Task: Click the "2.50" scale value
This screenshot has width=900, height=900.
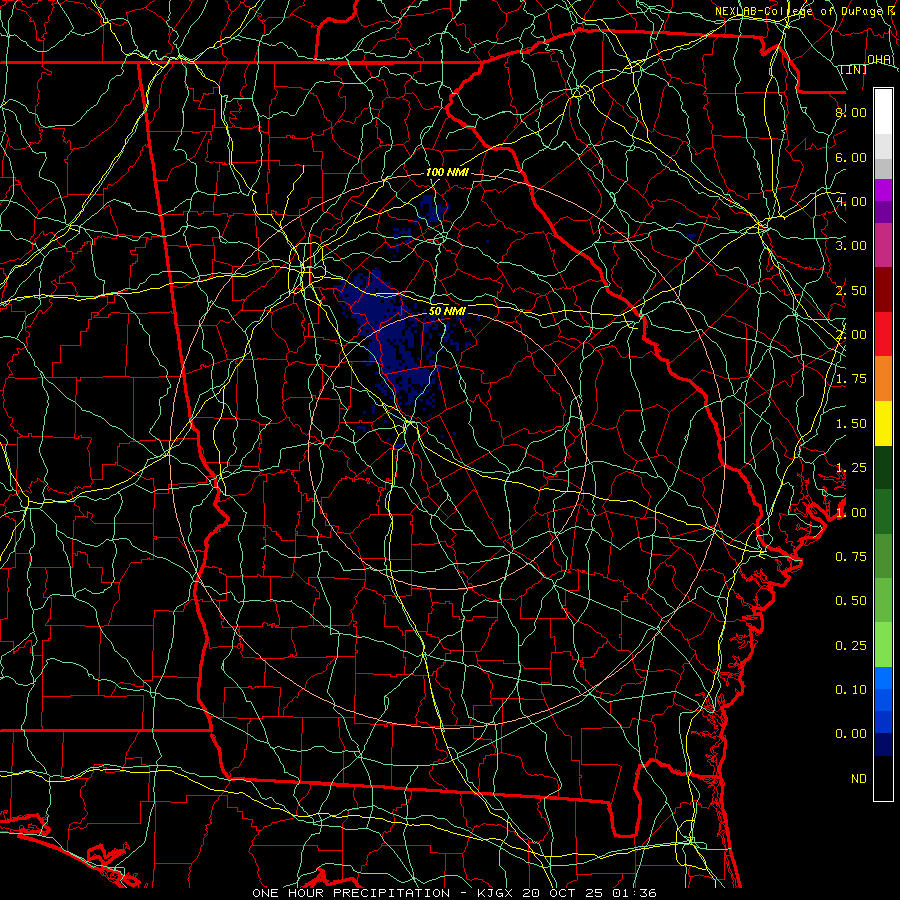Action: [x=851, y=290]
